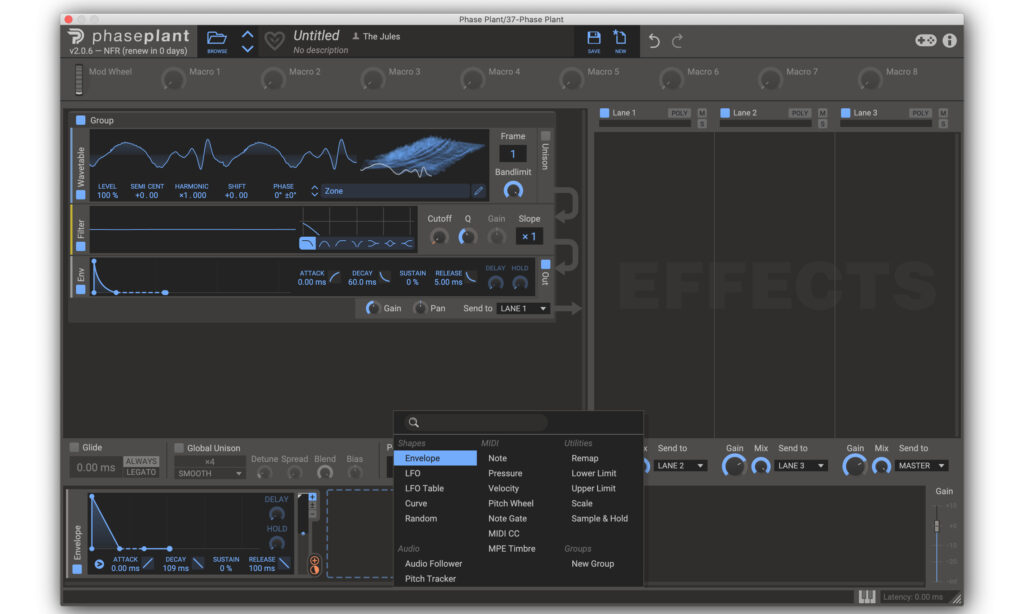The height and width of the screenshot is (614, 1024).
Task: Select the notch filter shape icon
Action: tap(357, 244)
